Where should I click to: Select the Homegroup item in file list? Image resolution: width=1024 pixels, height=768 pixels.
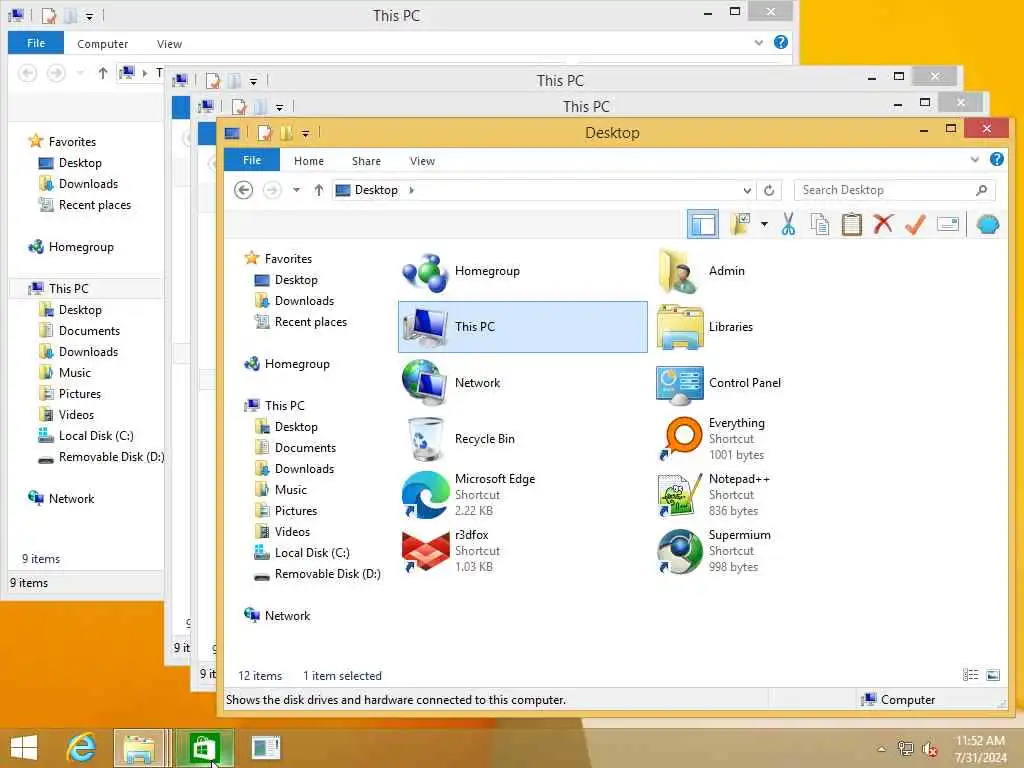(x=522, y=271)
